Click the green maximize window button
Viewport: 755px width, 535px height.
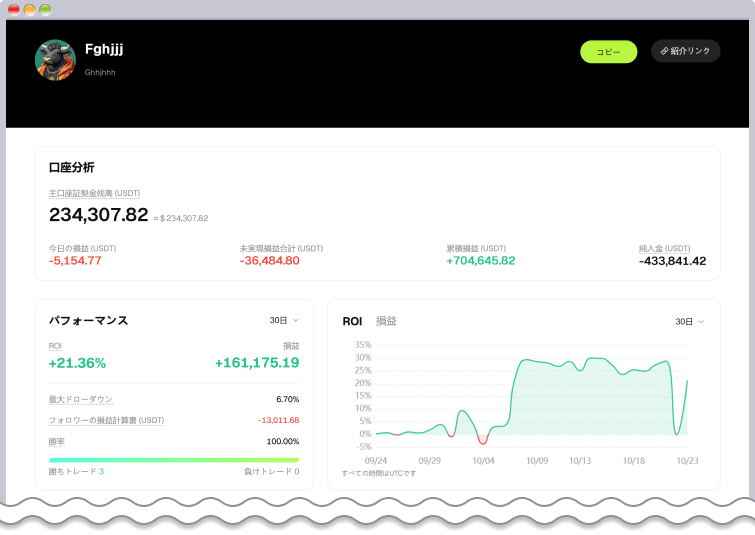coord(45,10)
